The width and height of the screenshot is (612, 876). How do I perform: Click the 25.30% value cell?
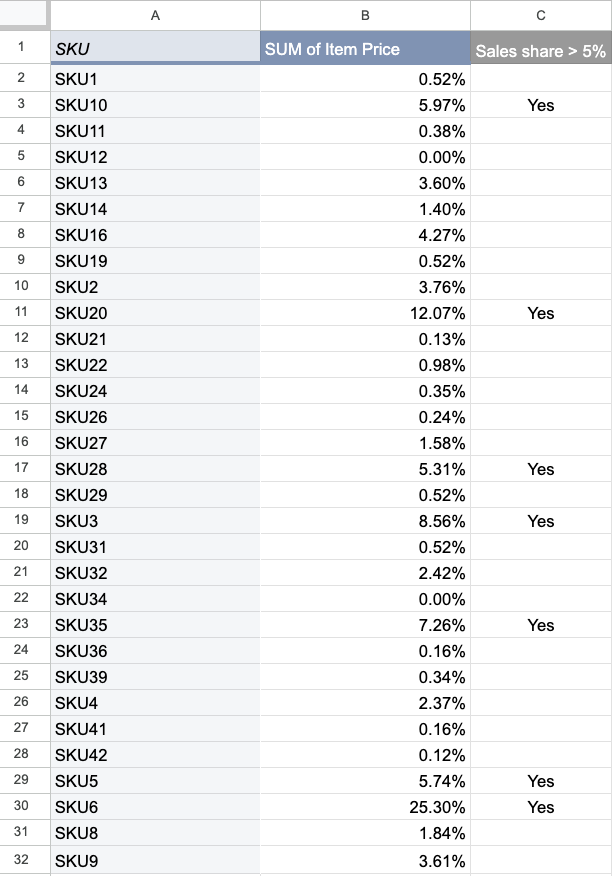(365, 807)
